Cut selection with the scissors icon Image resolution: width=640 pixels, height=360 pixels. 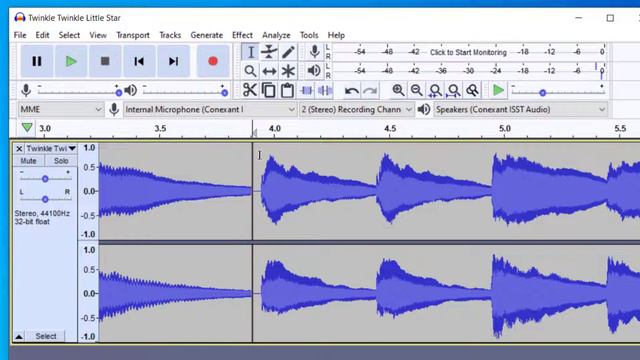click(x=250, y=90)
